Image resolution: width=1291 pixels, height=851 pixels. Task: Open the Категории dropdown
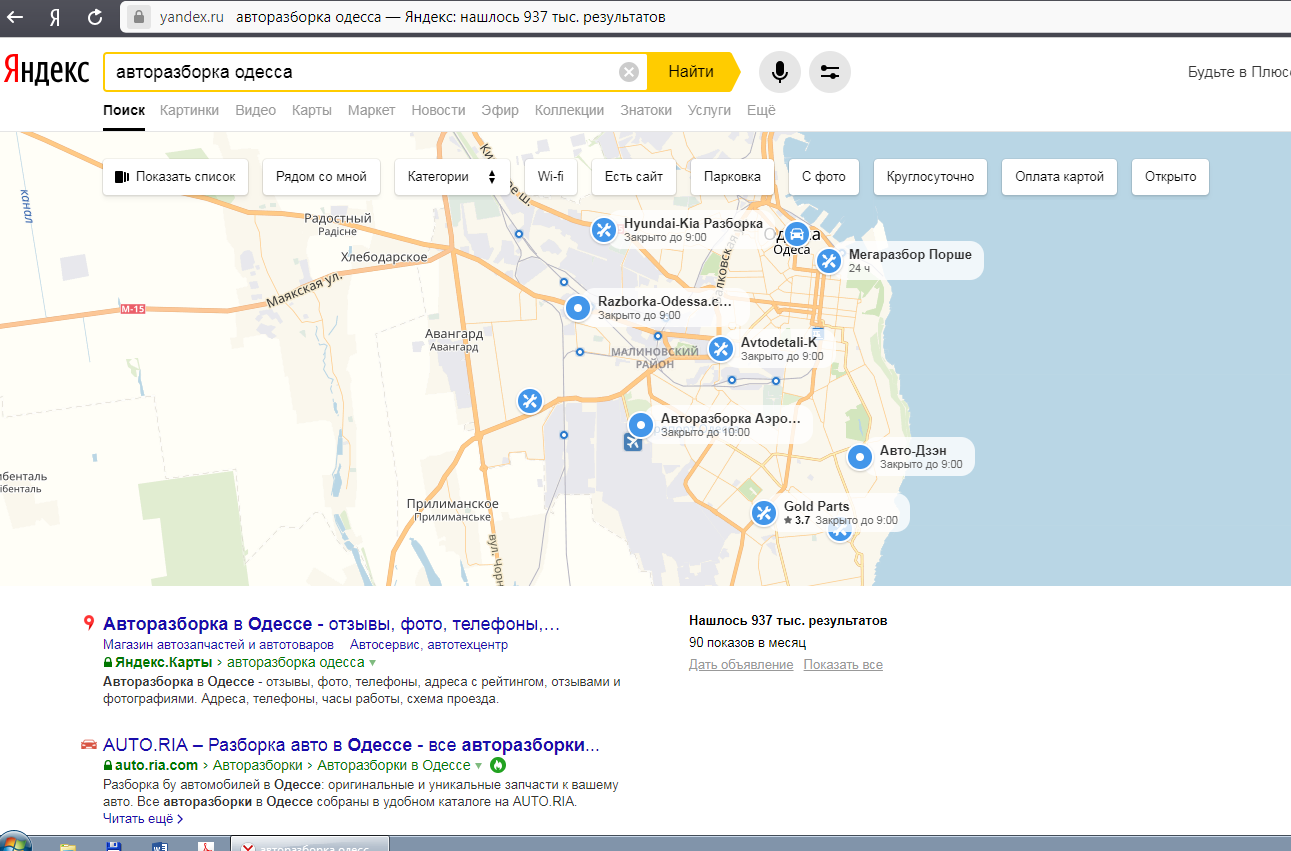click(452, 177)
